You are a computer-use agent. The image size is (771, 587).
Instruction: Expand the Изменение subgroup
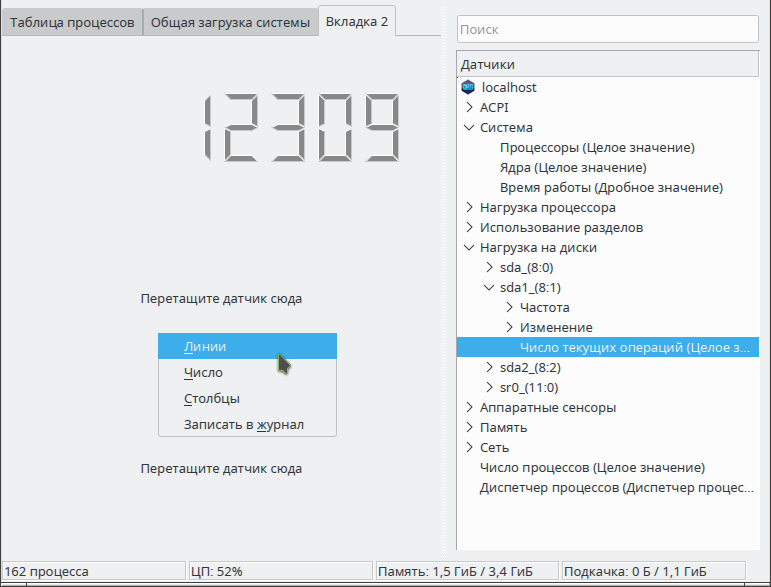(509, 327)
